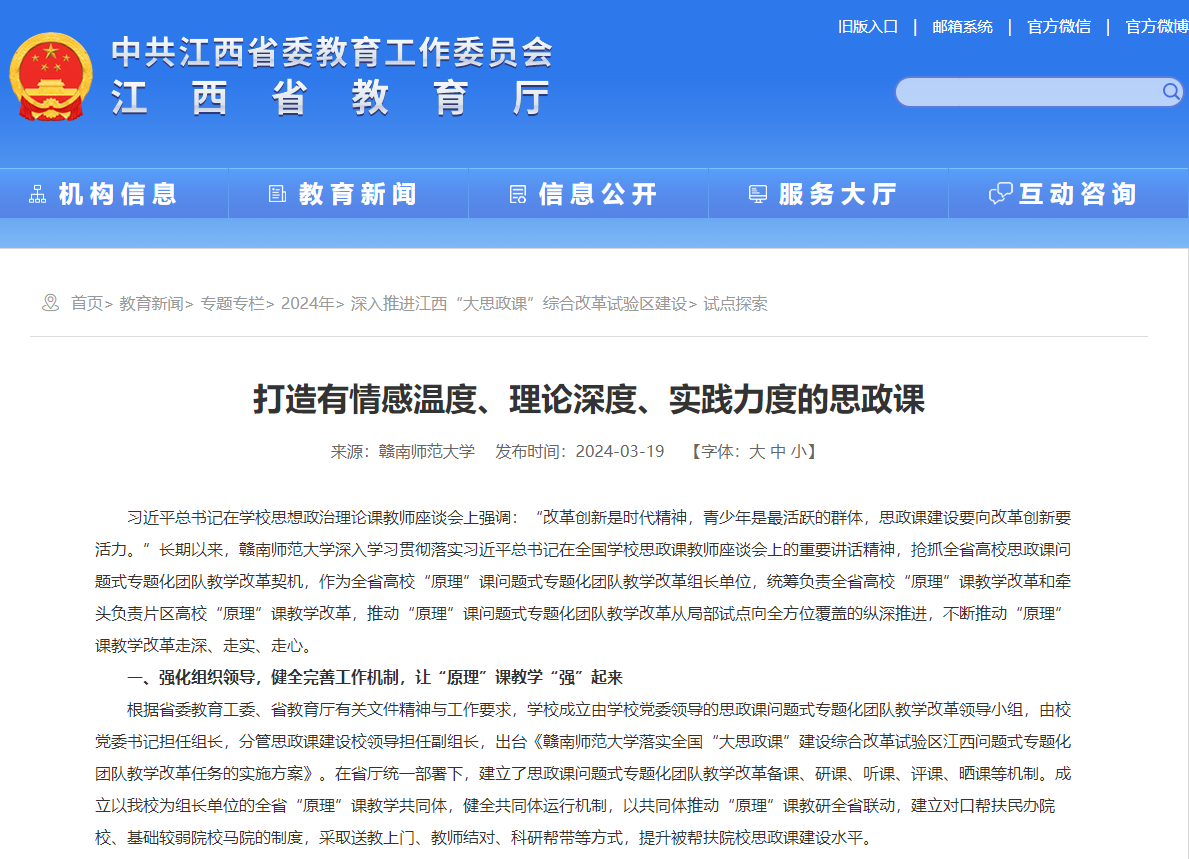Screen dimensions: 1189x859
Task: Set font size to 小 (small)
Action: point(798,451)
